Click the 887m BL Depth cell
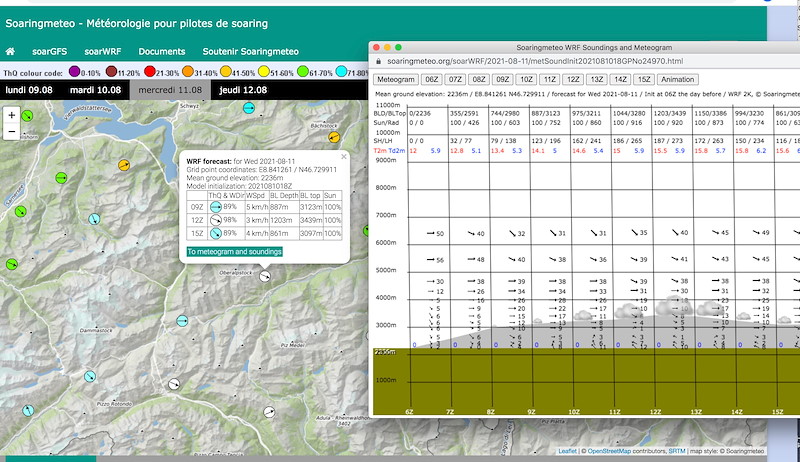800x462 pixels. (284, 207)
